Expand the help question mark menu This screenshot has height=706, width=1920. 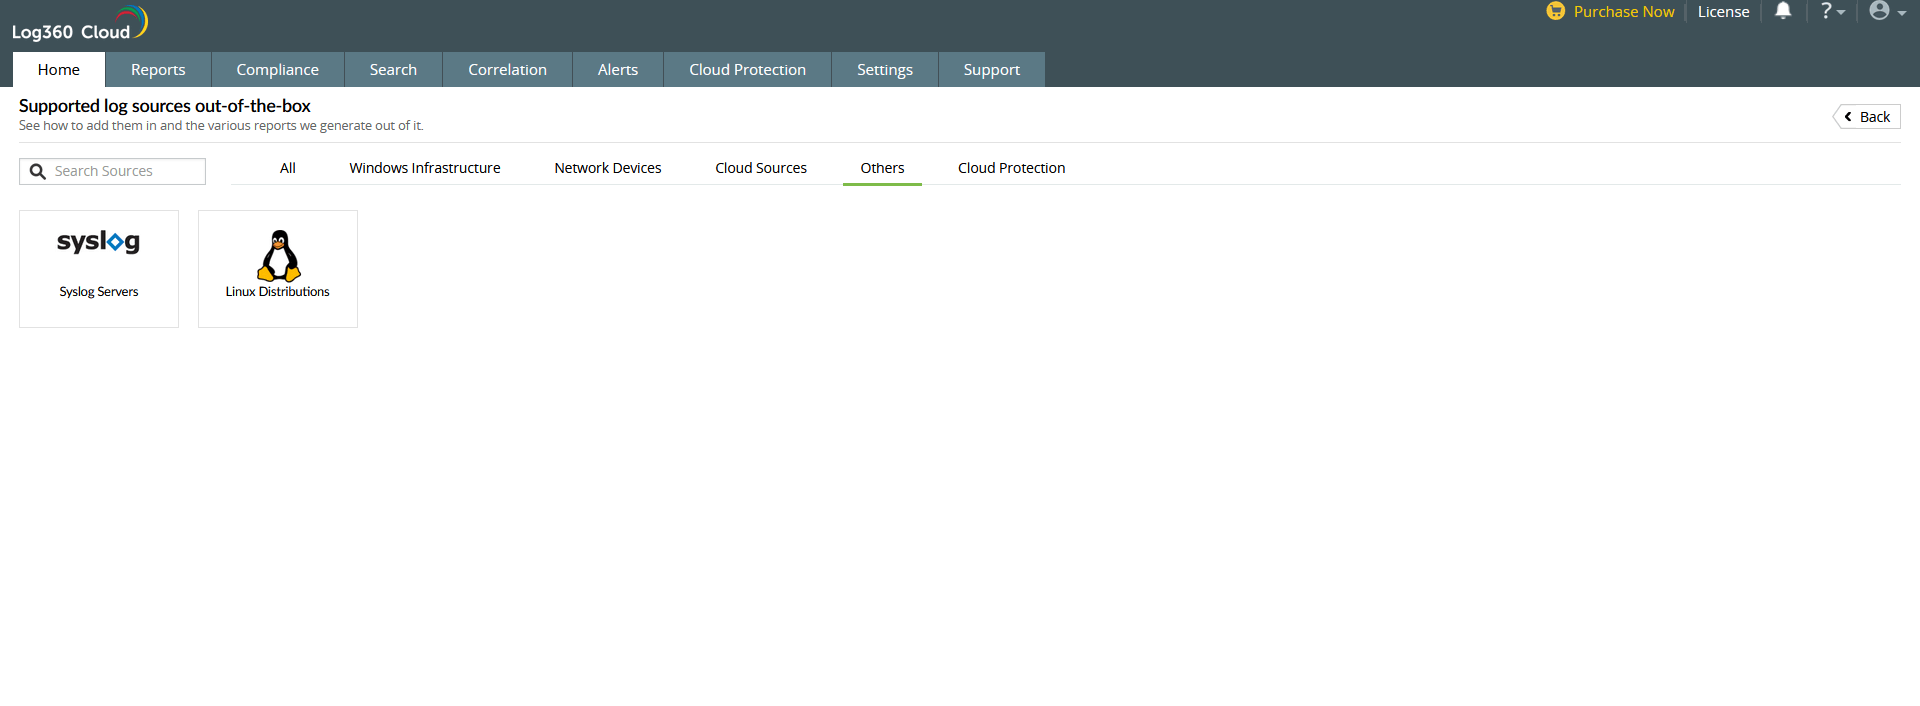tap(1831, 11)
